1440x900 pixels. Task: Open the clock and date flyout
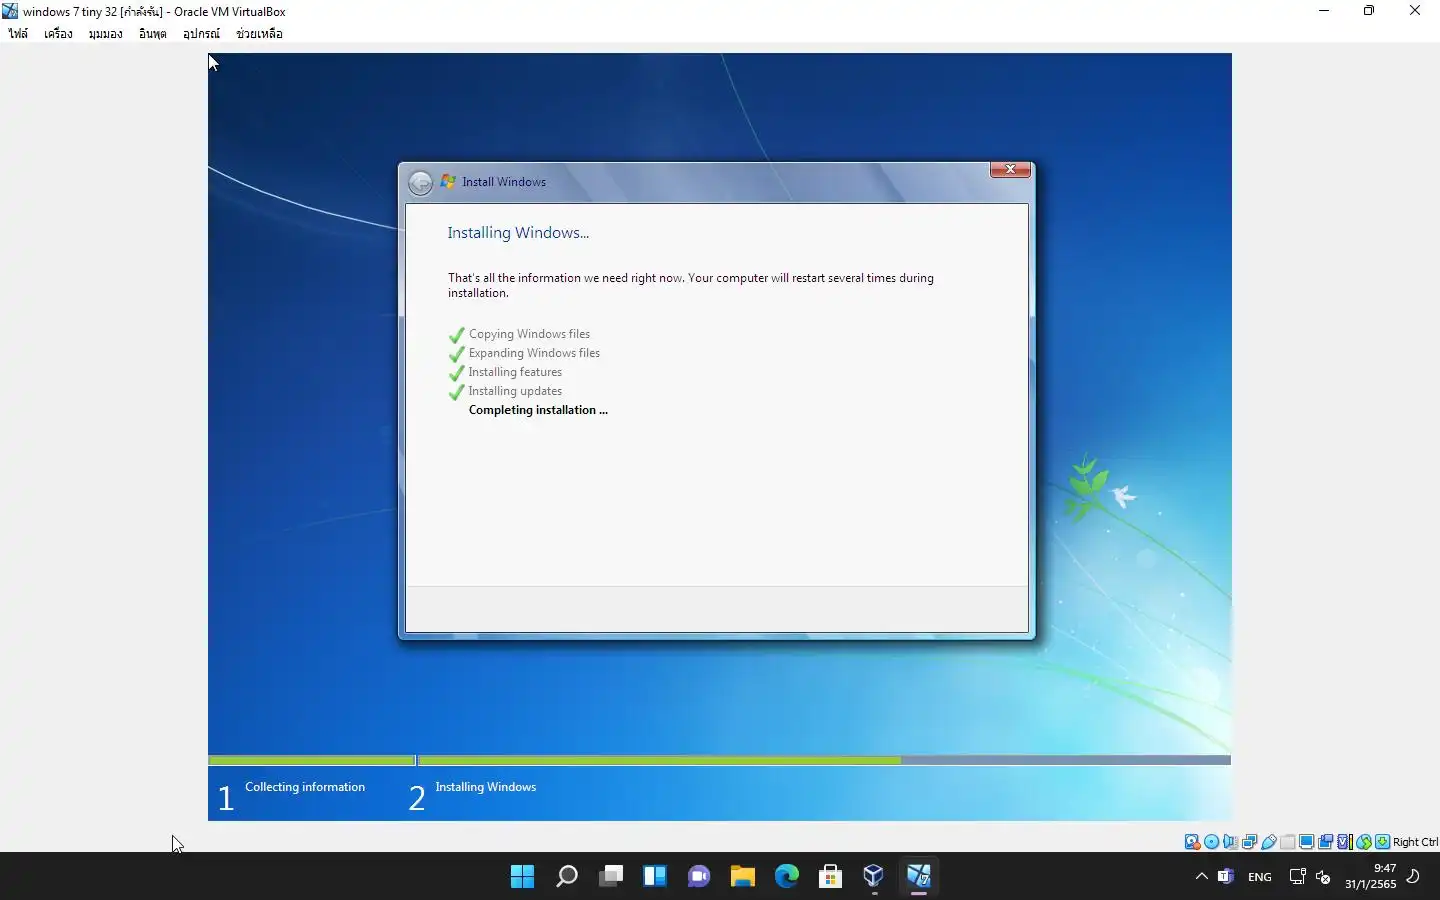(1370, 876)
